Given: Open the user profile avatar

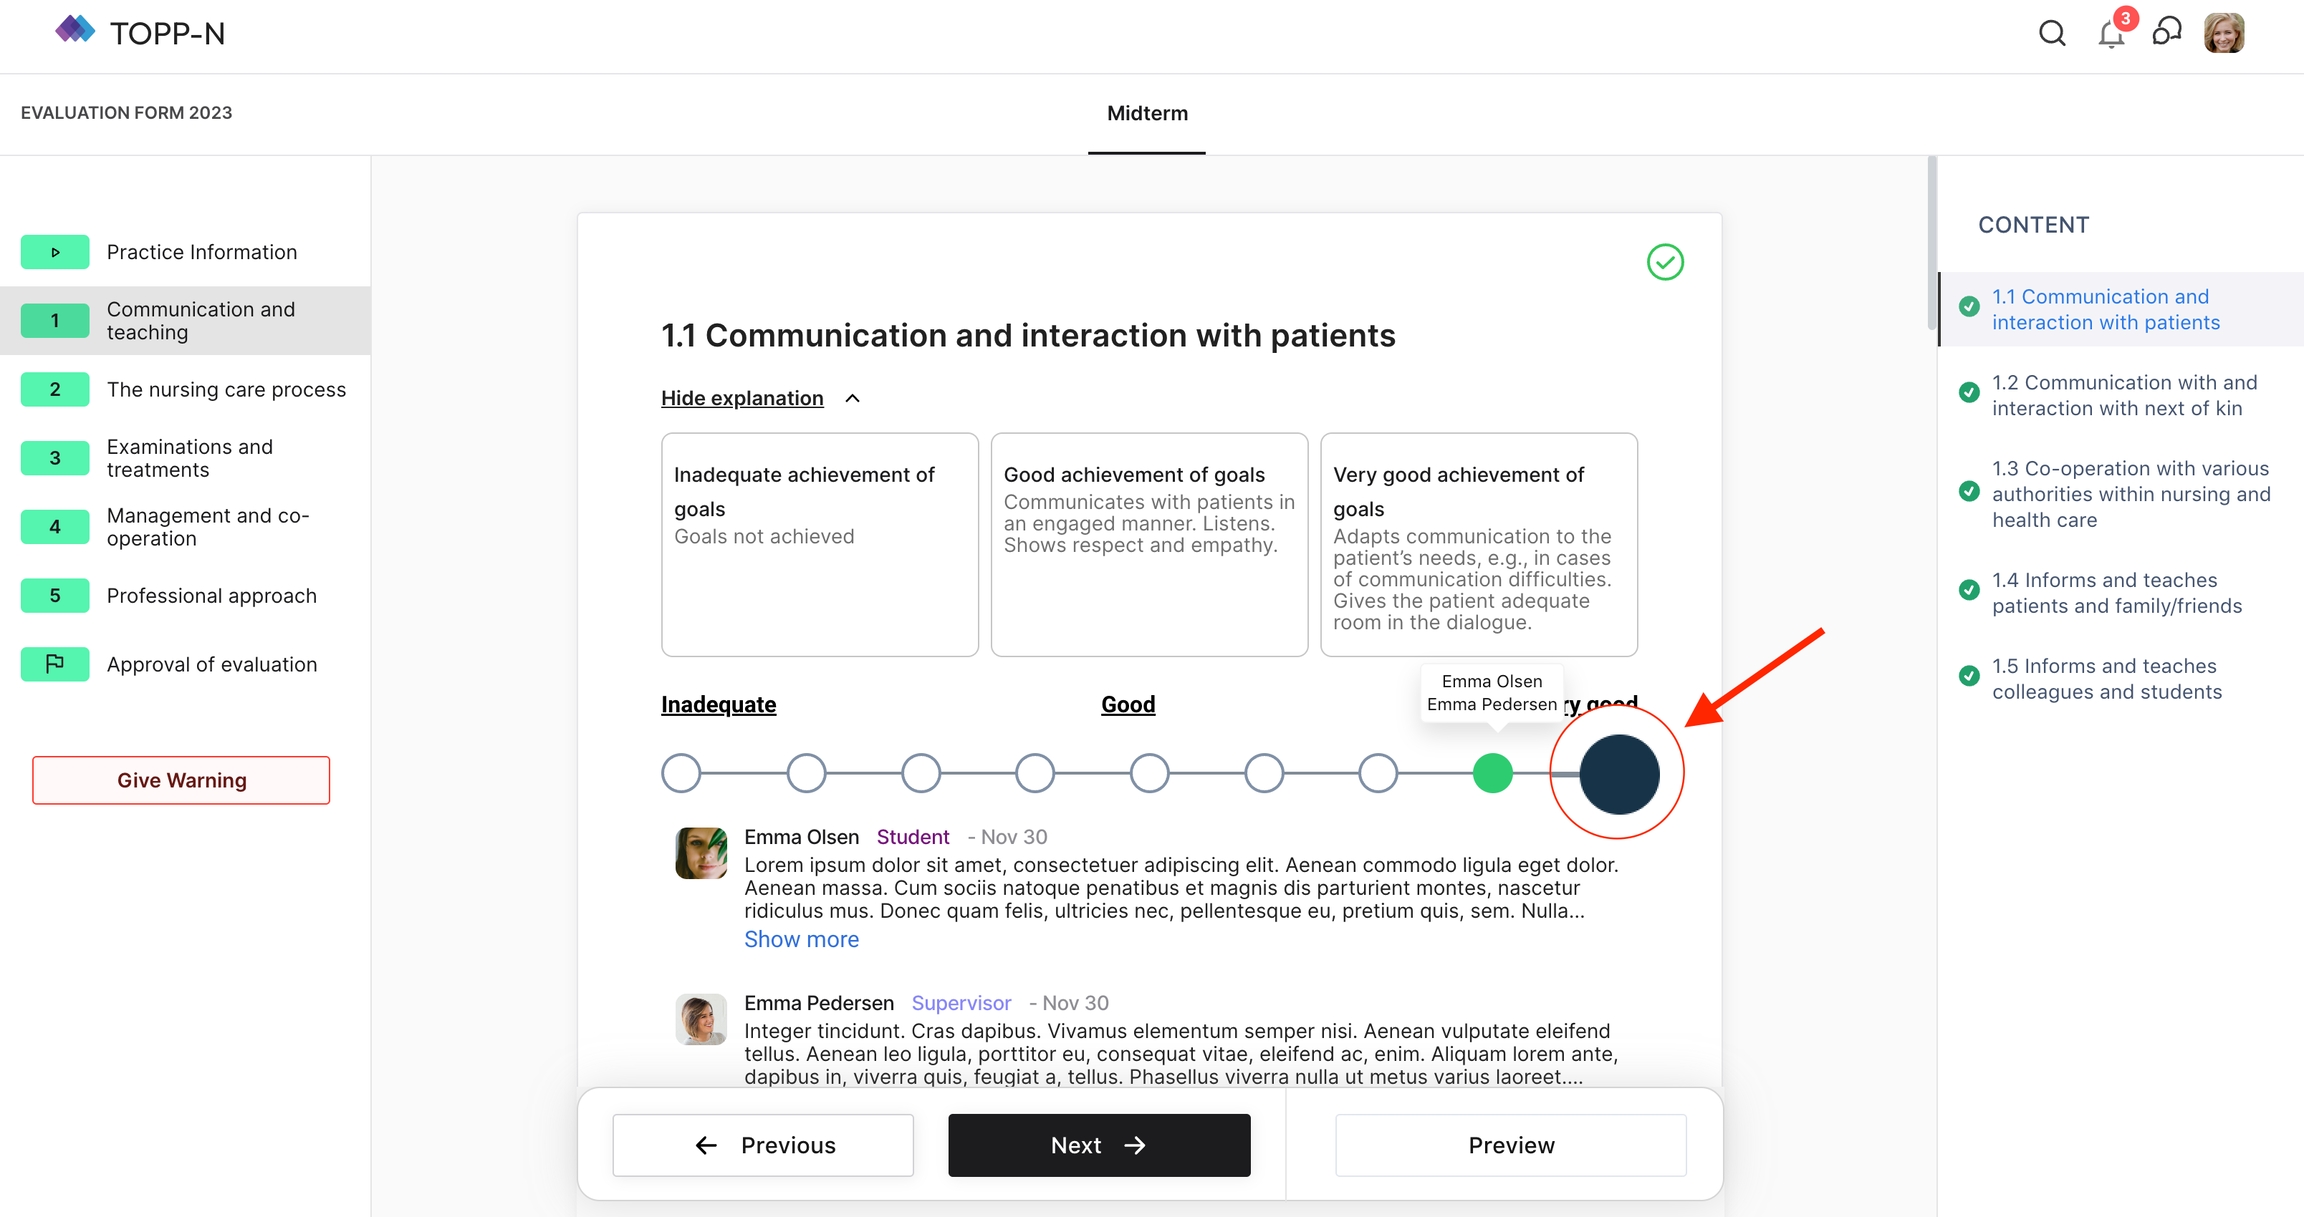Looking at the screenshot, I should pyautogui.click(x=2224, y=34).
